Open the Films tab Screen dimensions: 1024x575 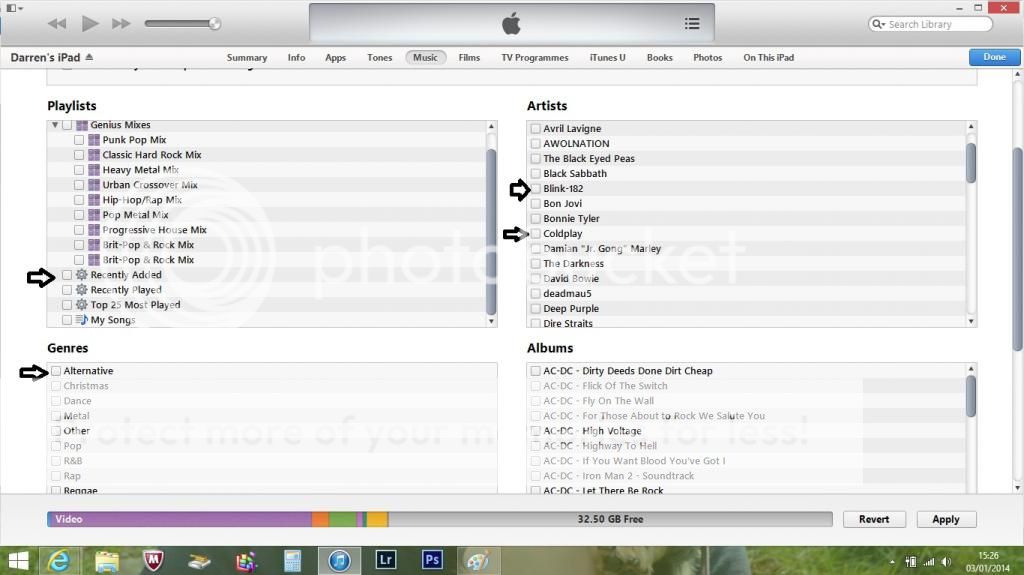pyautogui.click(x=469, y=58)
